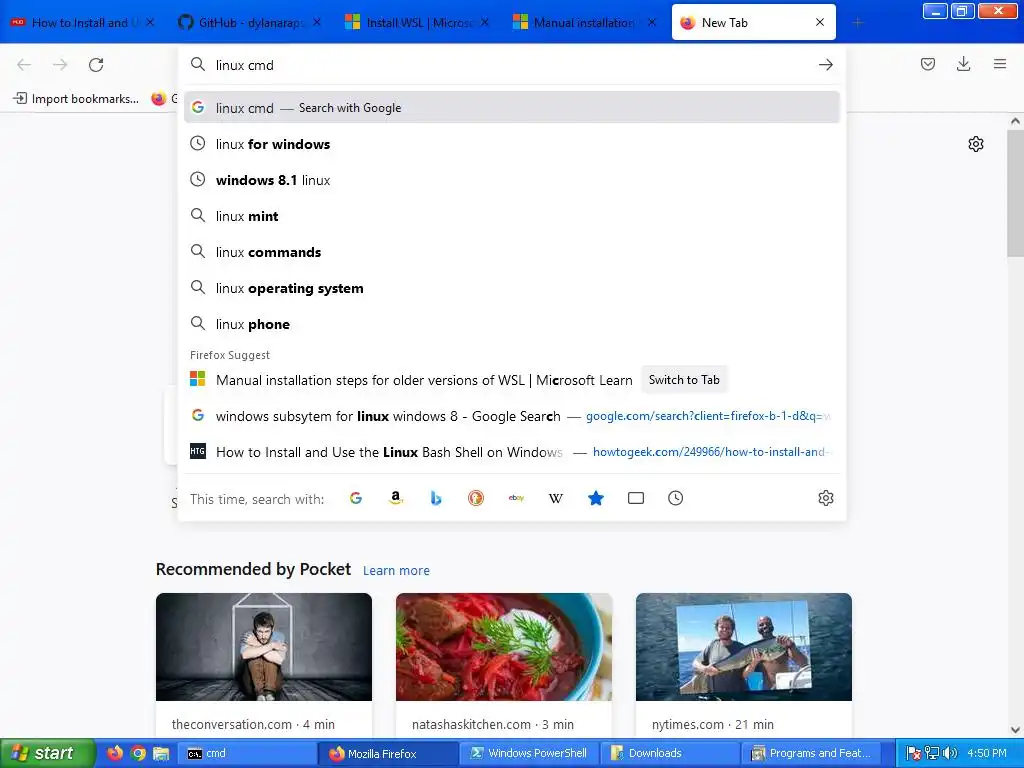Click scrollbar down arrow
The width and height of the screenshot is (1024, 768).
pyautogui.click(x=1015, y=730)
